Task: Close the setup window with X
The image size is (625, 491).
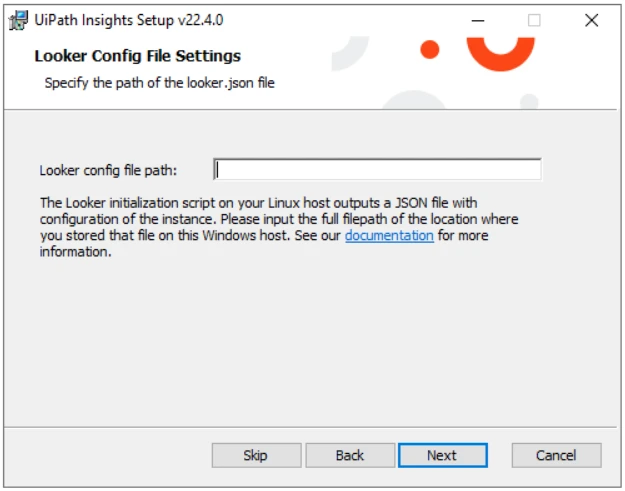Action: click(592, 20)
